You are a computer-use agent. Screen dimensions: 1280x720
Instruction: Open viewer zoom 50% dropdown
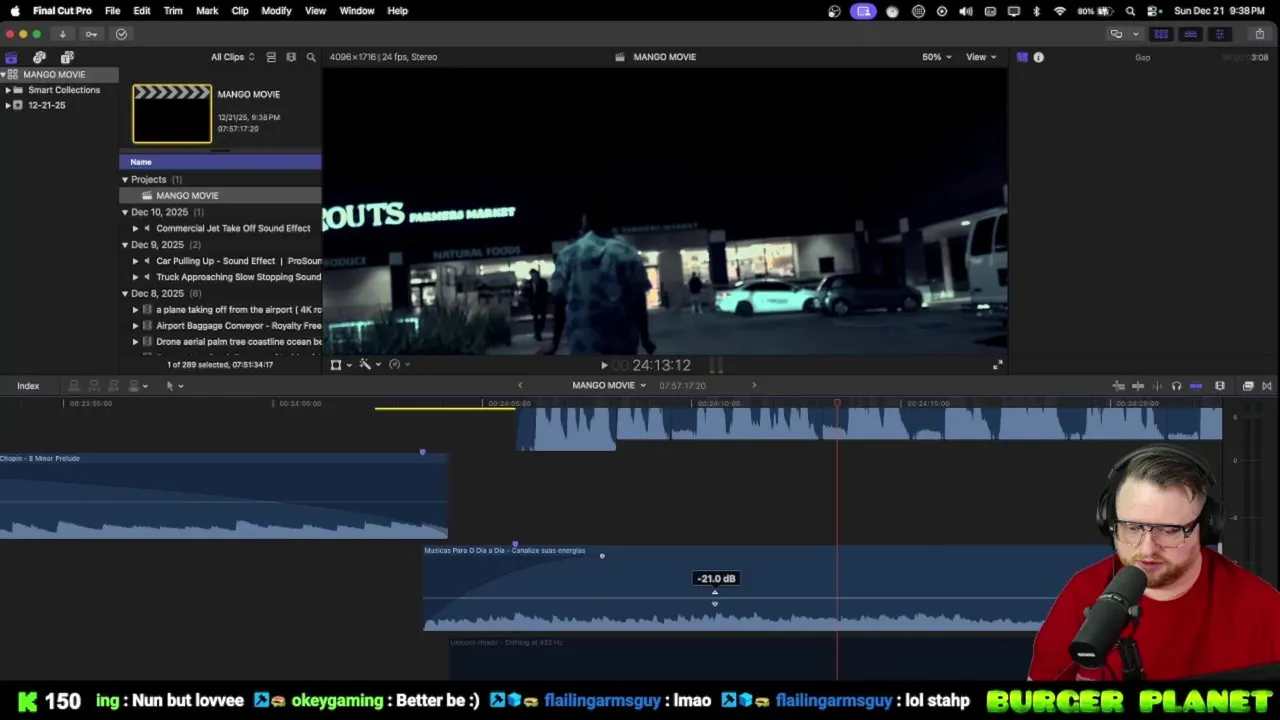coord(937,57)
